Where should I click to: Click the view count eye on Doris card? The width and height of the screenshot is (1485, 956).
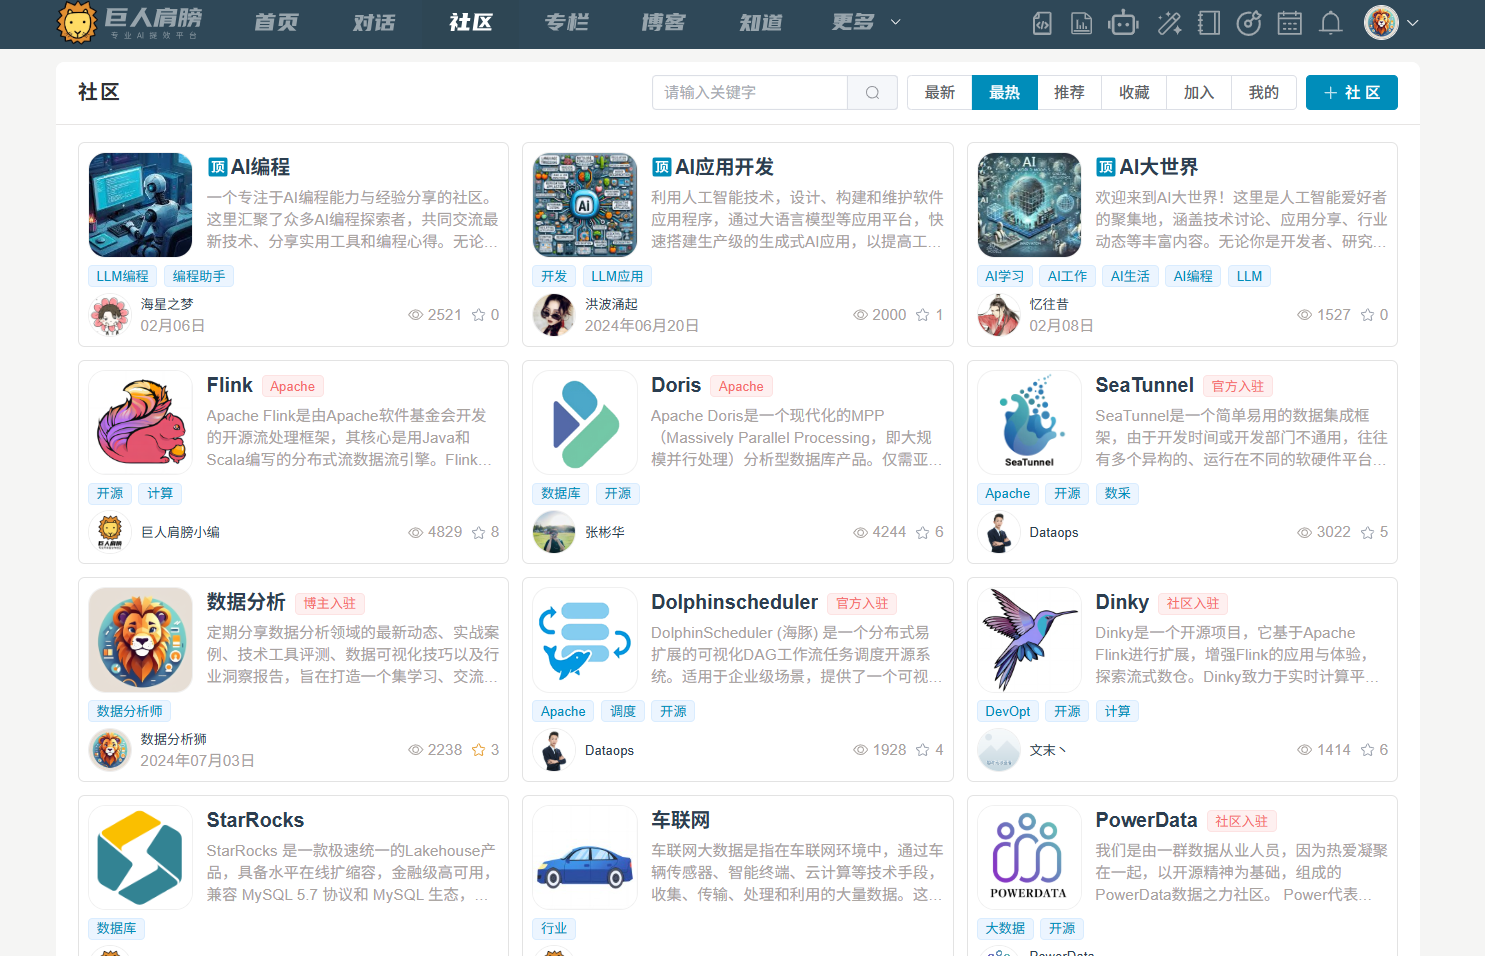coord(860,533)
